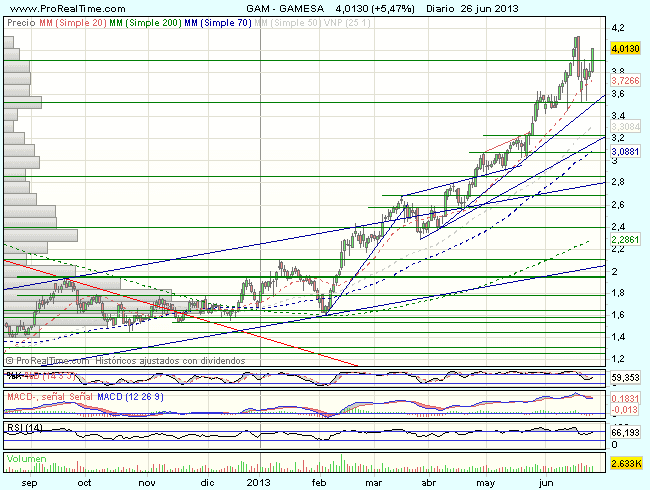
Task: Click the 66,193 RSI value tag
Action: [624, 433]
